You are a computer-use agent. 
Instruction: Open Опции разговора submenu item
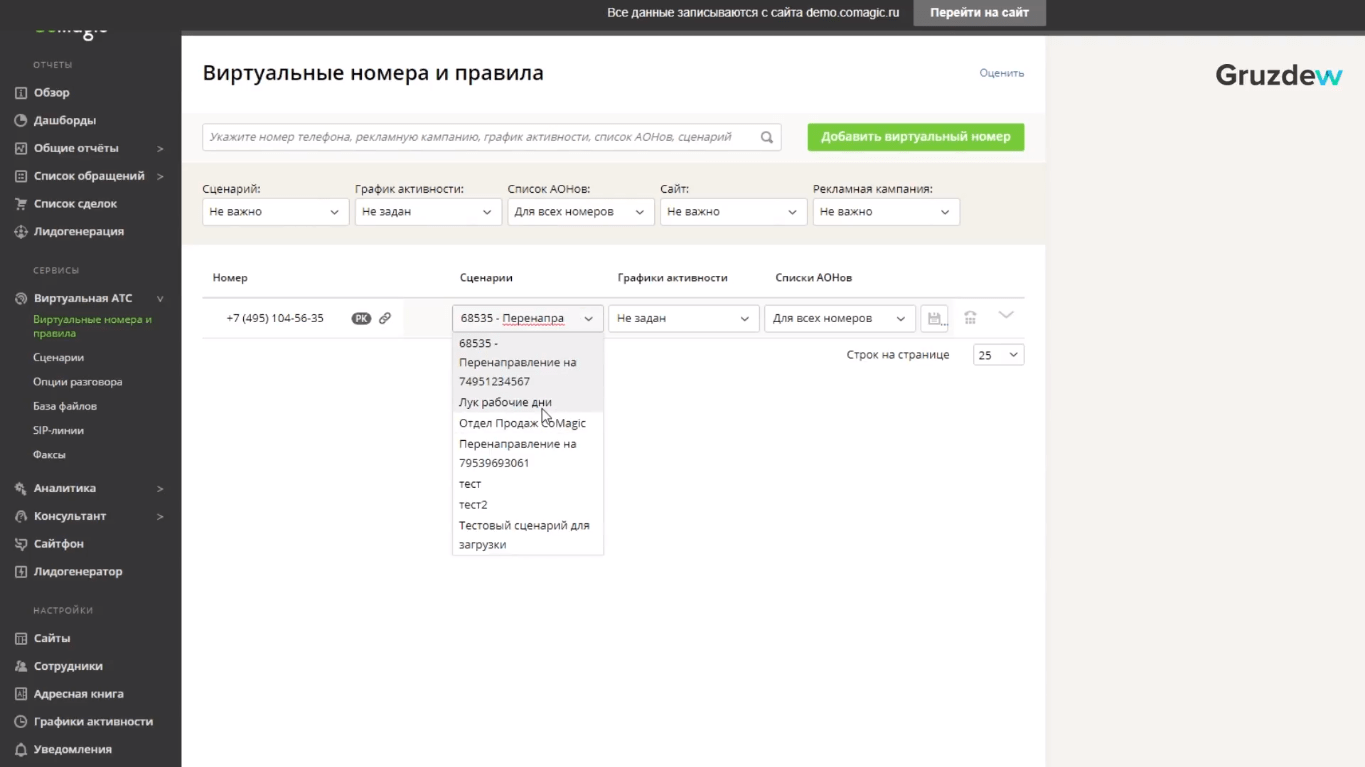click(78, 382)
